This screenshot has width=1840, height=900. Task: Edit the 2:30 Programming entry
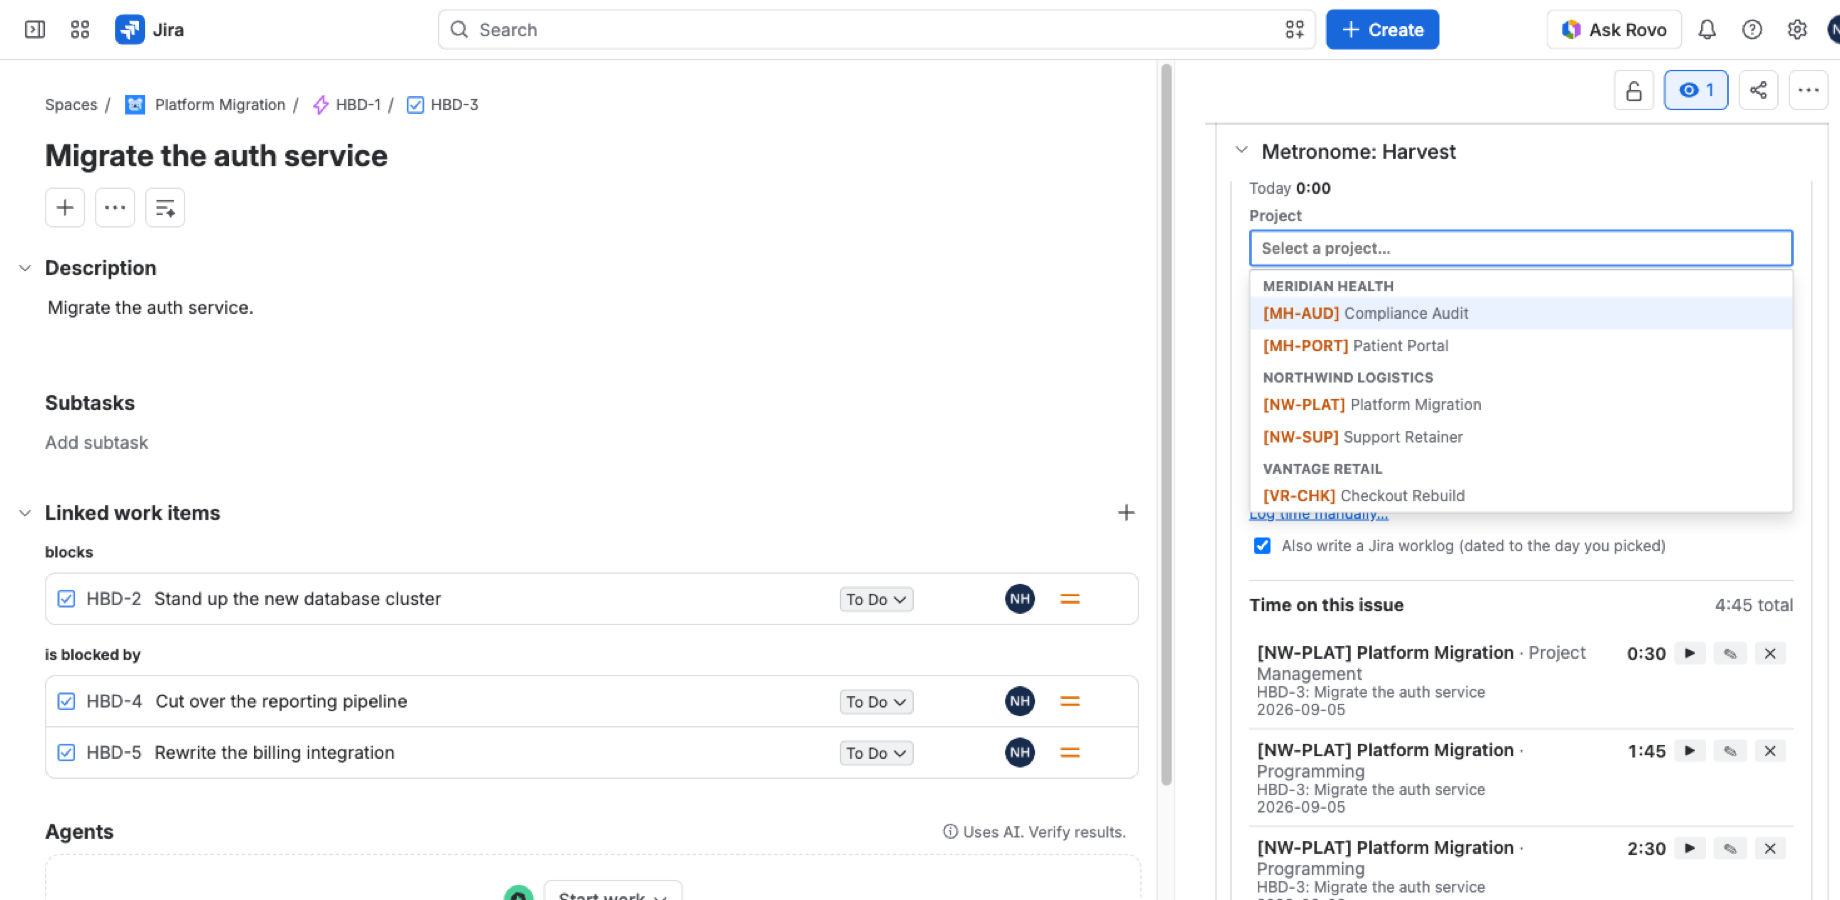[1730, 848]
